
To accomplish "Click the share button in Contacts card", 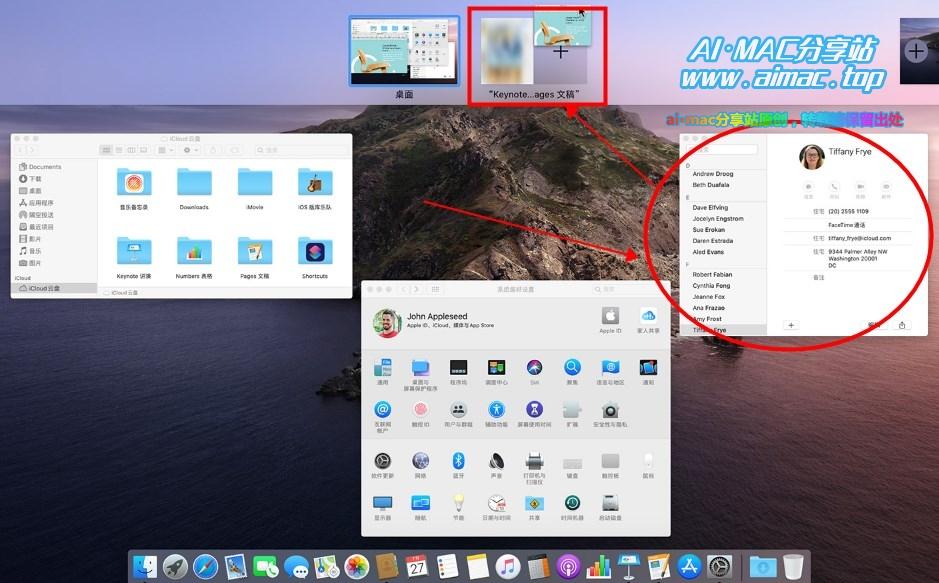I will coord(902,325).
